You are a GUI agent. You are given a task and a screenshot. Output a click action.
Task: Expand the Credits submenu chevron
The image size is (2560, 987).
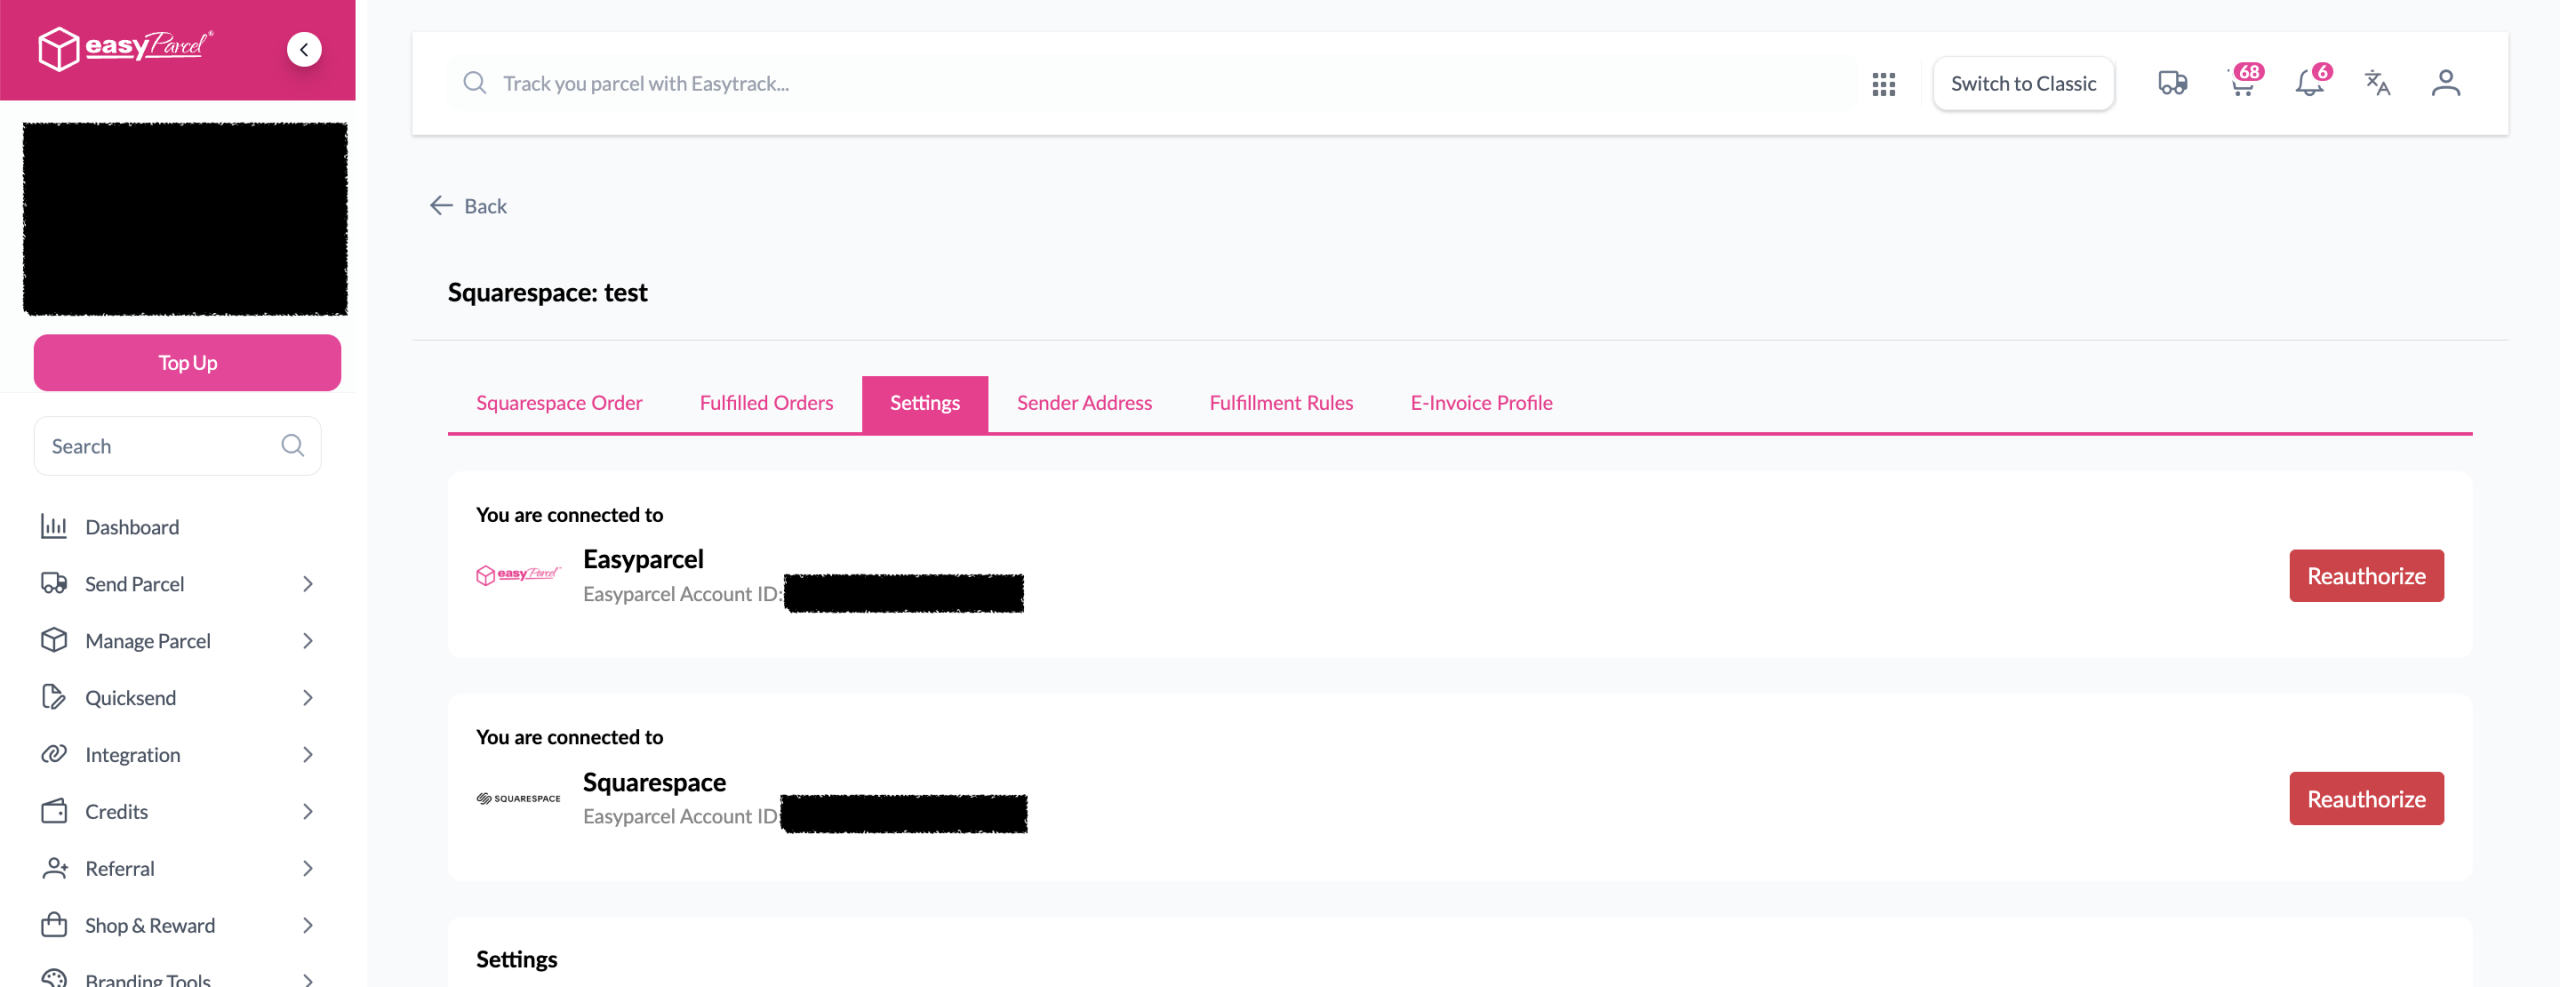(308, 812)
